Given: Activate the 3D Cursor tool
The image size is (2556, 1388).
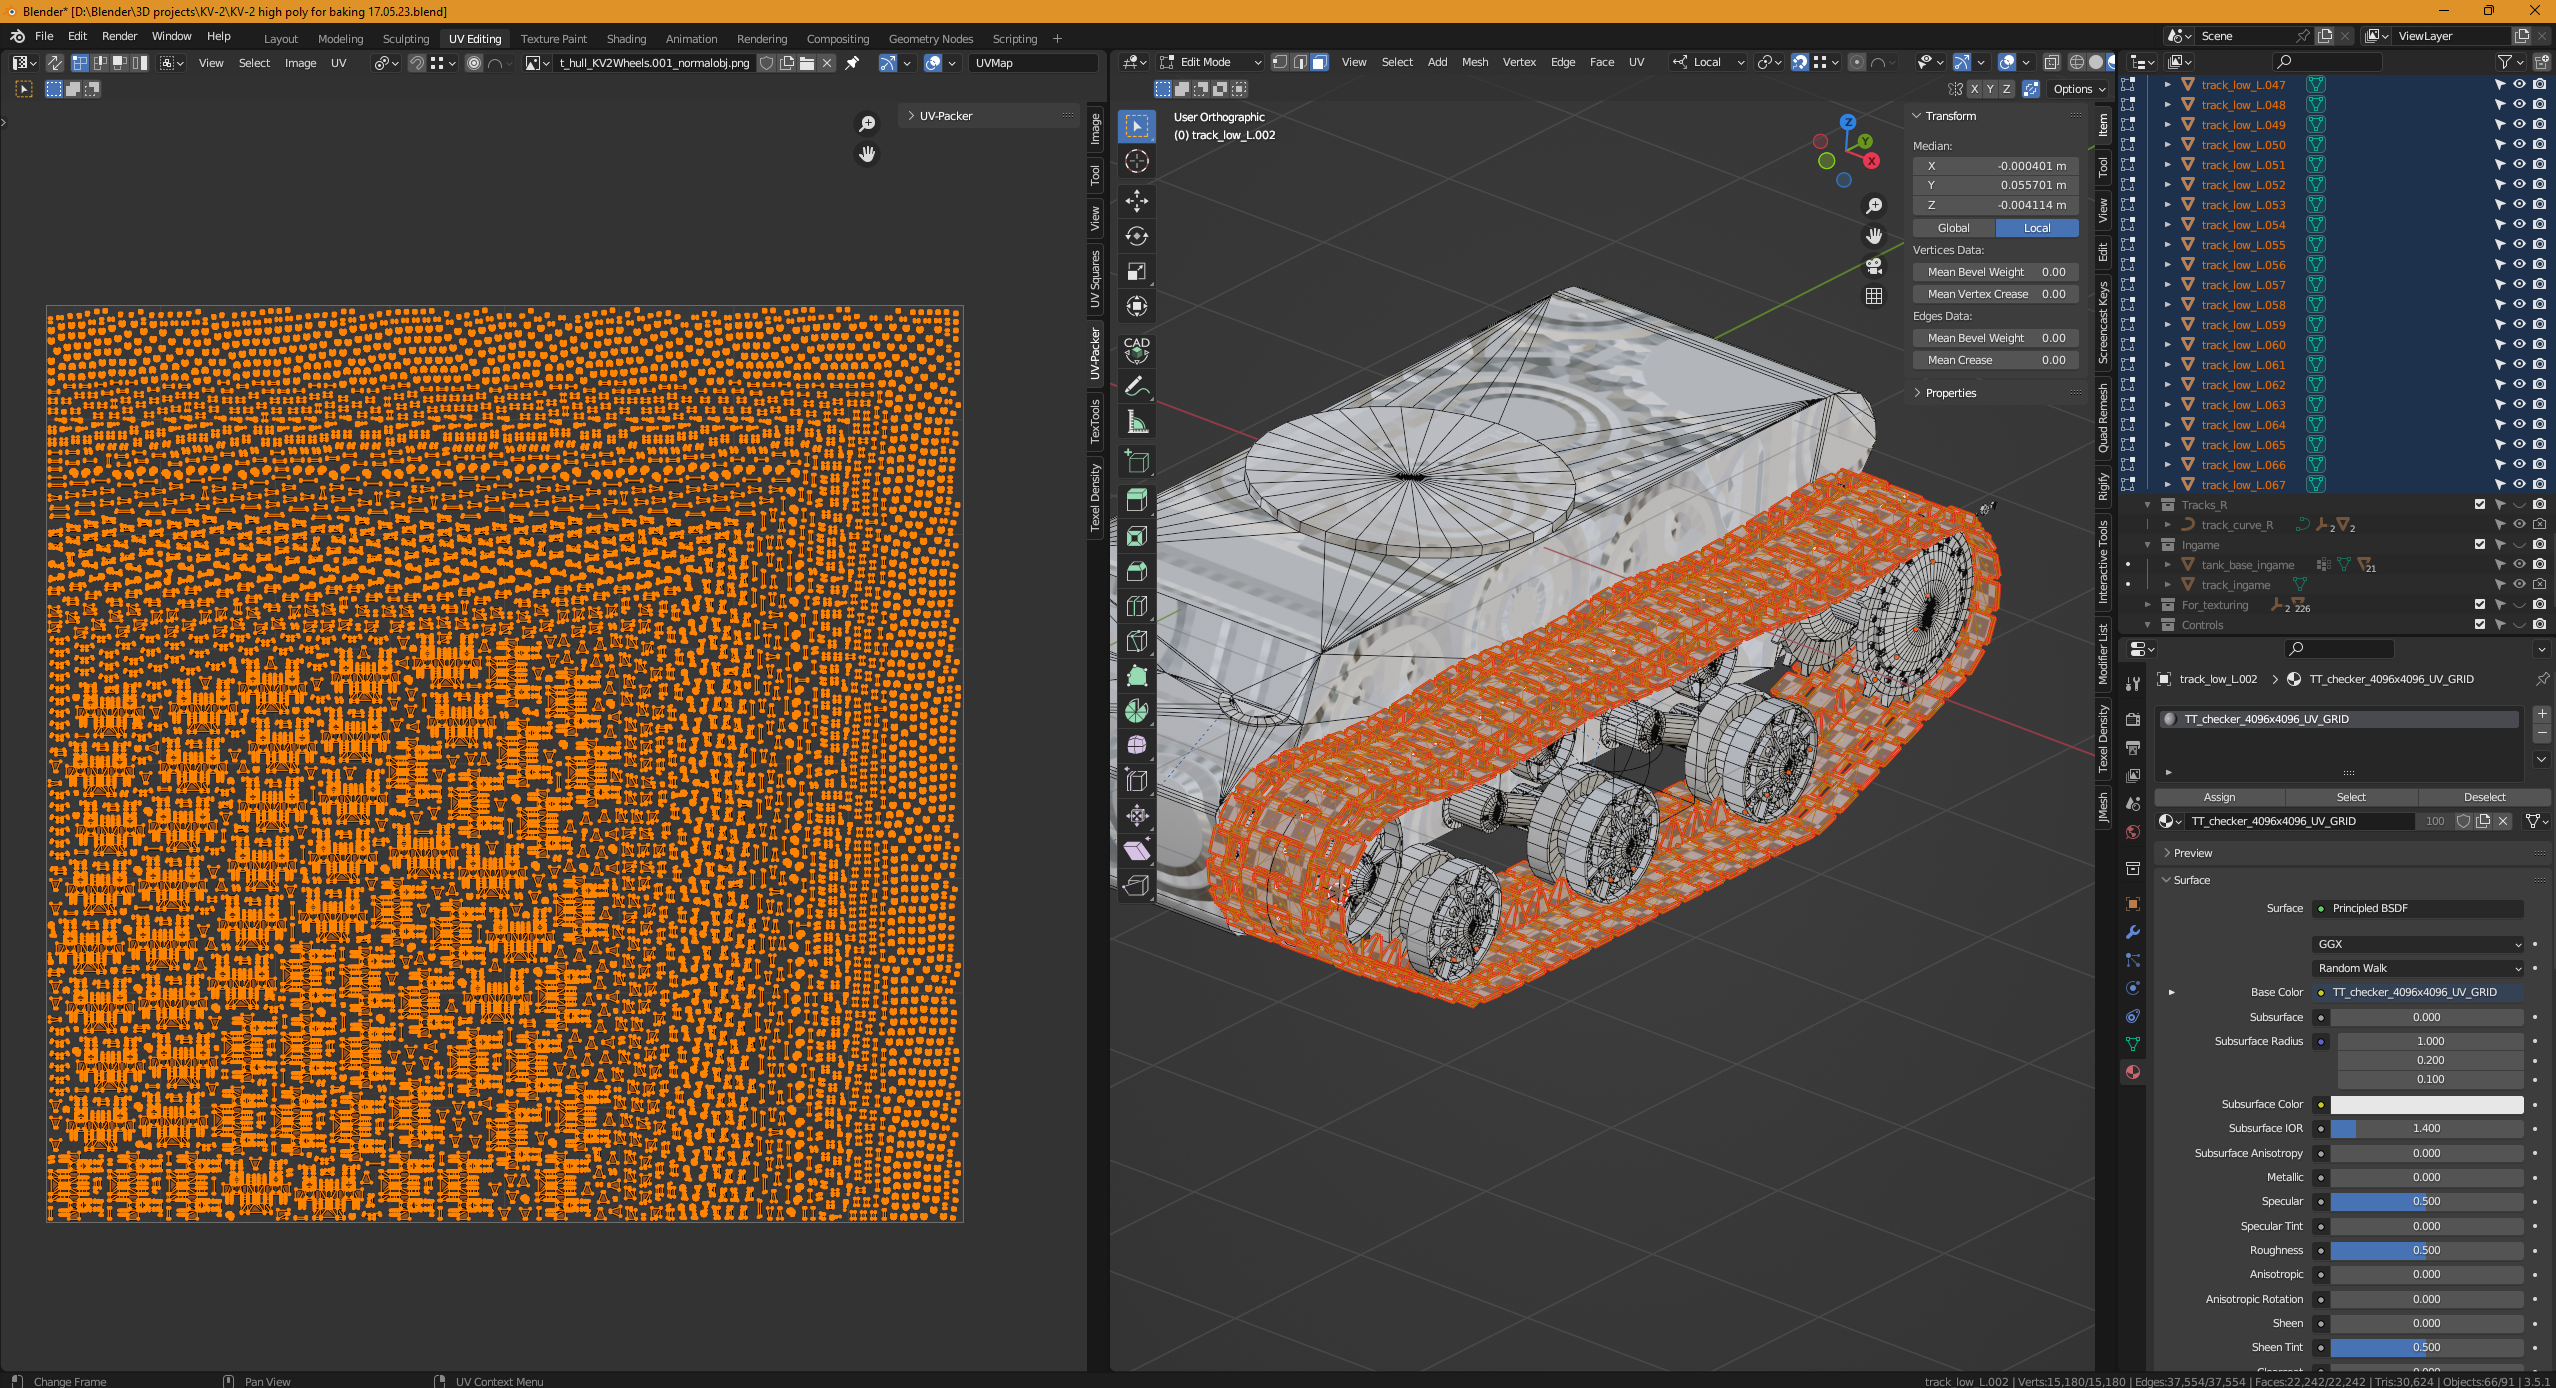Looking at the screenshot, I should pyautogui.click(x=1137, y=161).
